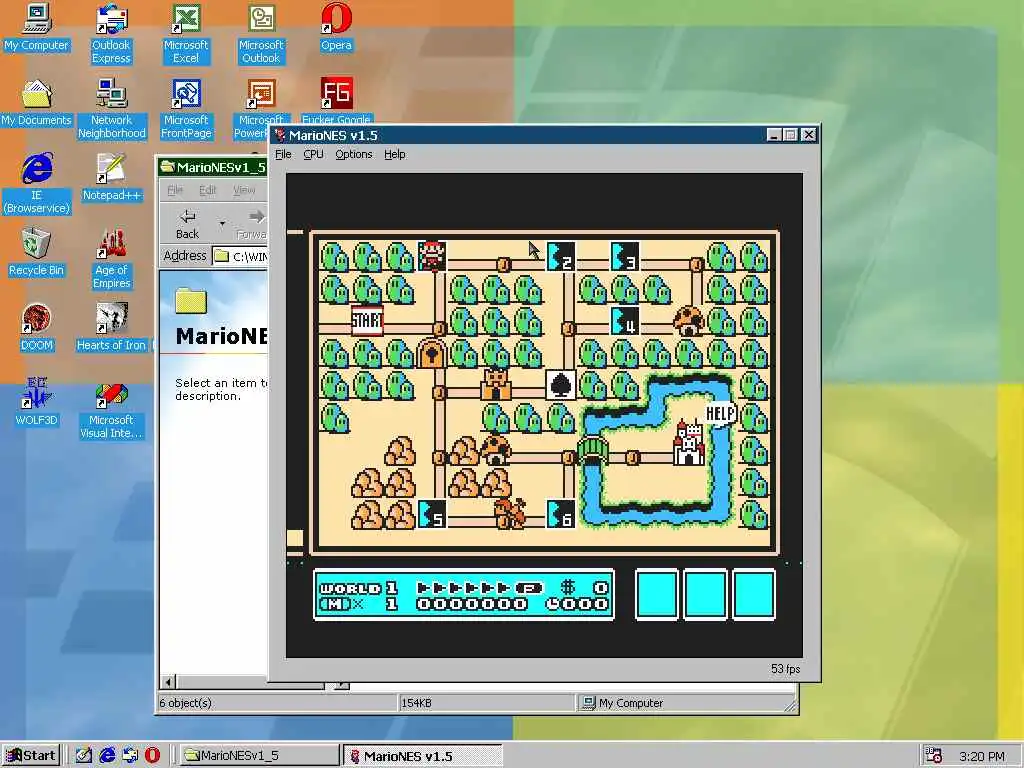Click the START tile on the map
The image size is (1024, 768).
pos(367,321)
